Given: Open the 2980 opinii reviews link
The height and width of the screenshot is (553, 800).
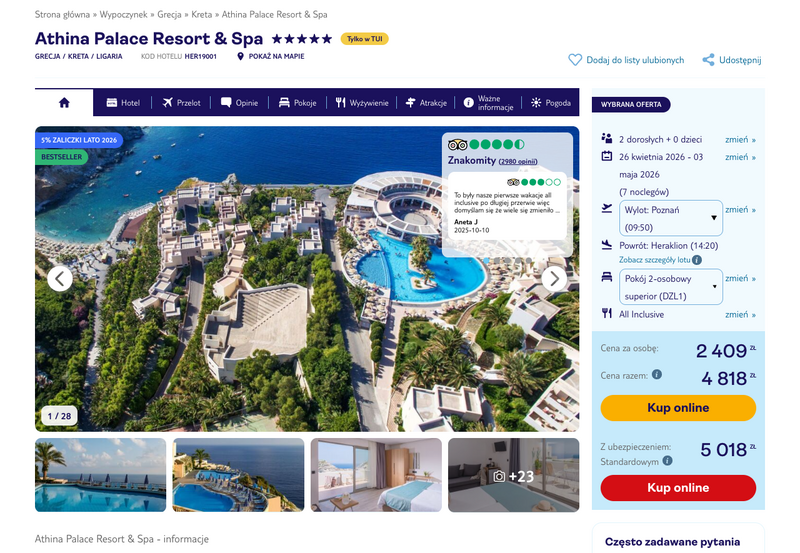Looking at the screenshot, I should pos(518,161).
